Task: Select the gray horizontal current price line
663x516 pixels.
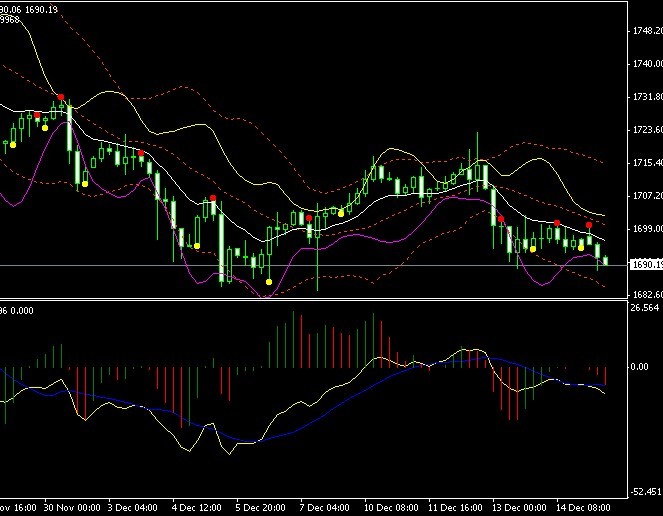Action: [x=314, y=265]
